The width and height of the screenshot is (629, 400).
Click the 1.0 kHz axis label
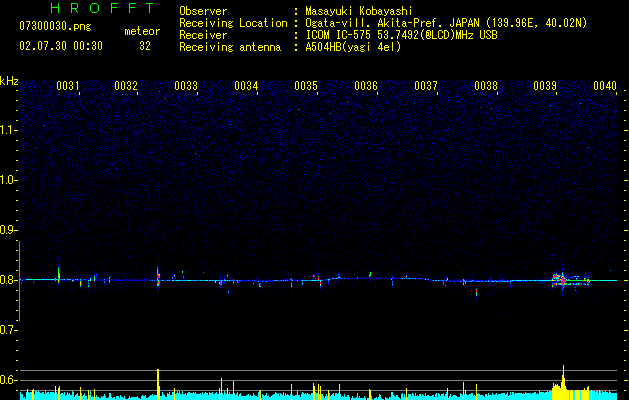(x=8, y=180)
